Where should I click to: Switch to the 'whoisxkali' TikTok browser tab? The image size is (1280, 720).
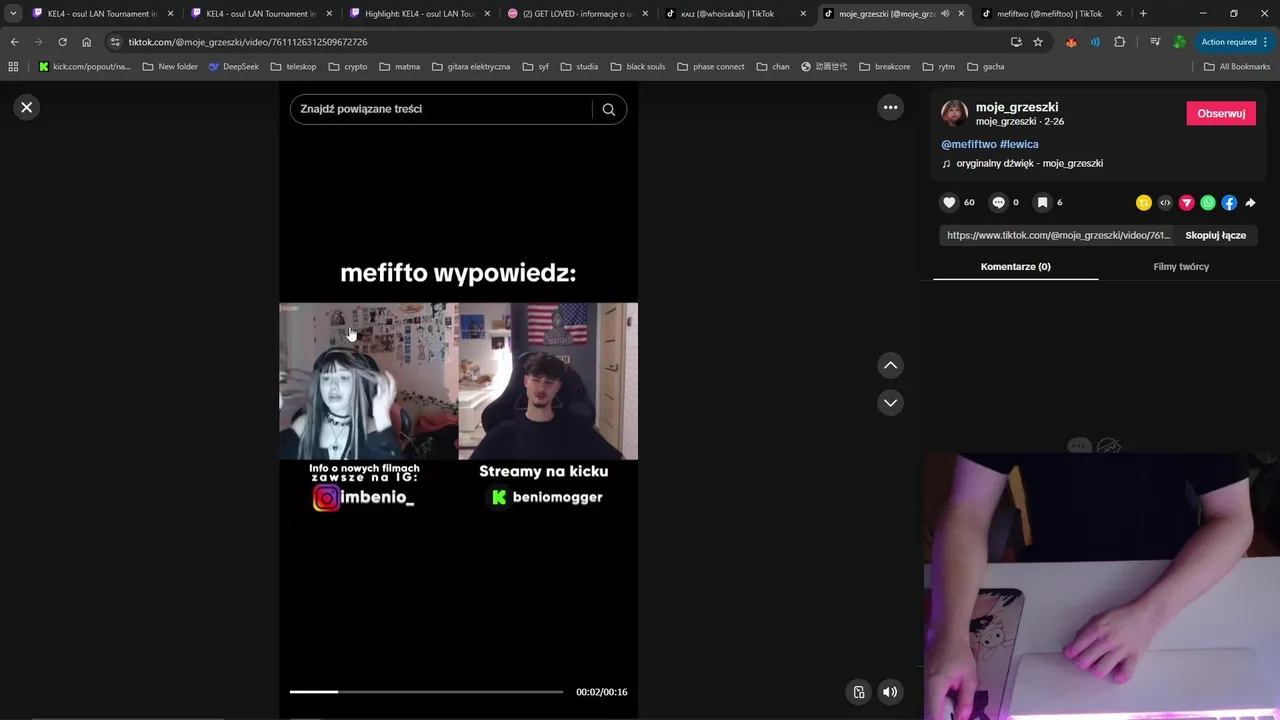pyautogui.click(x=735, y=14)
